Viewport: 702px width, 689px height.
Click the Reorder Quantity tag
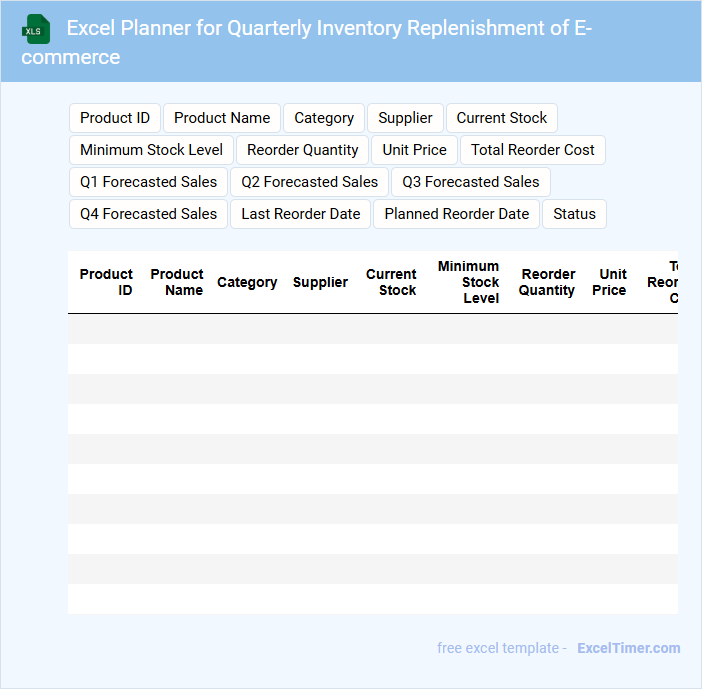tap(303, 150)
